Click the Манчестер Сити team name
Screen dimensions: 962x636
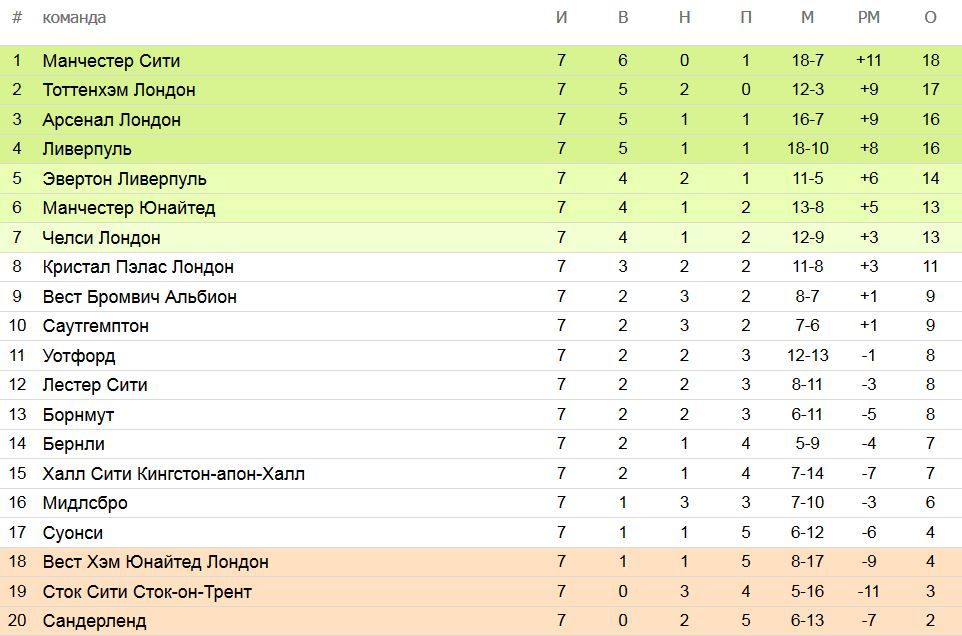click(x=111, y=60)
